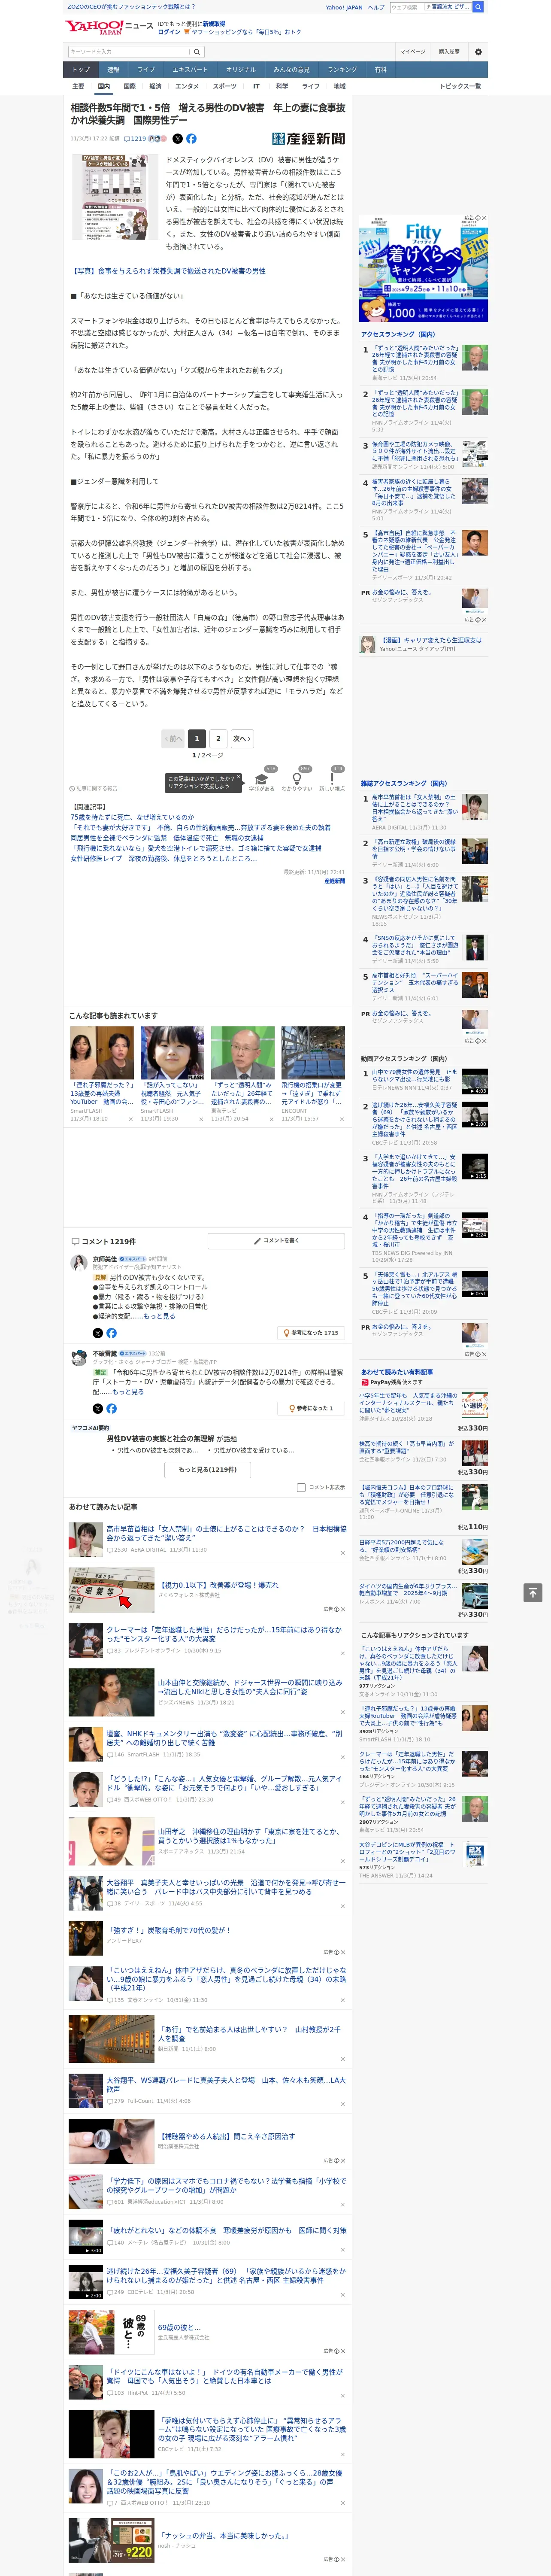This screenshot has width=551, height=2576.
Task: Select the トップ navigation tab
Action: [81, 70]
